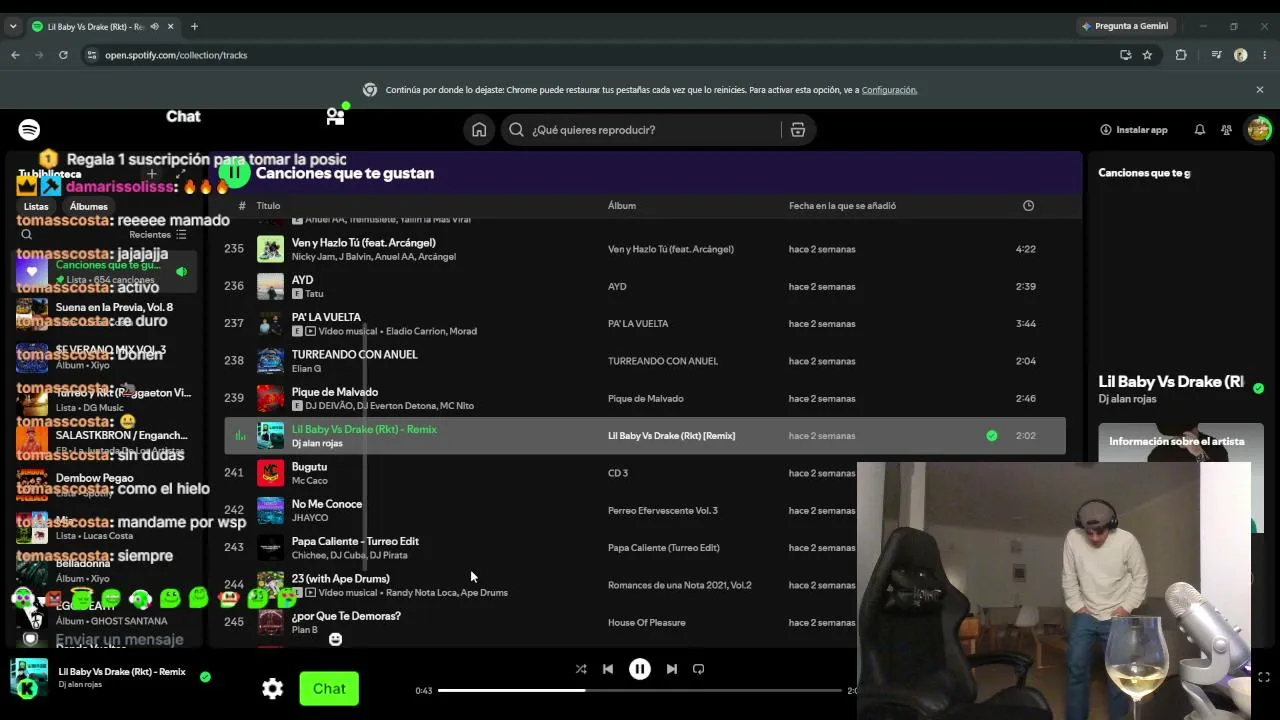The width and height of the screenshot is (1280, 720).
Task: Open Spotify notifications bell
Action: (1200, 130)
